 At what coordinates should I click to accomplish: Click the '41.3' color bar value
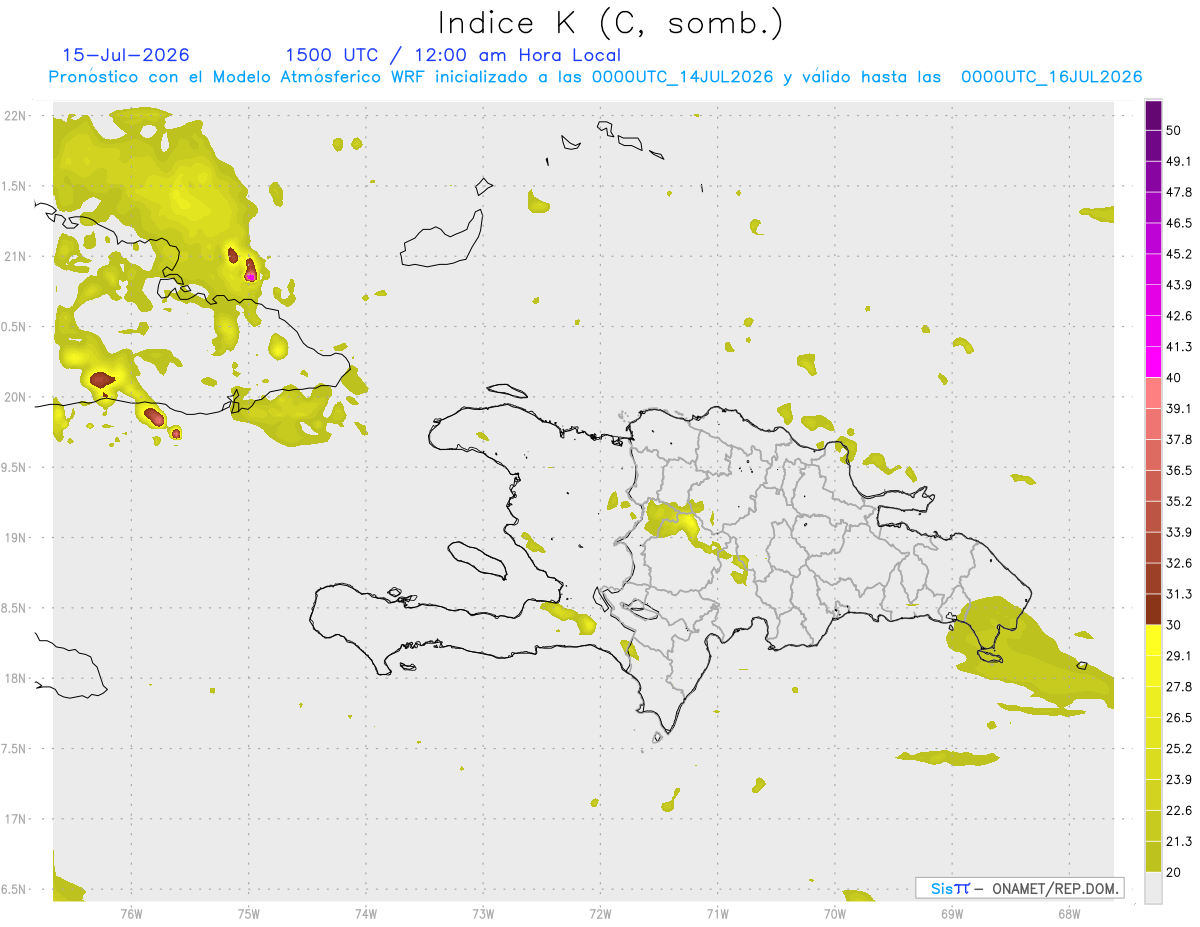click(x=1179, y=347)
